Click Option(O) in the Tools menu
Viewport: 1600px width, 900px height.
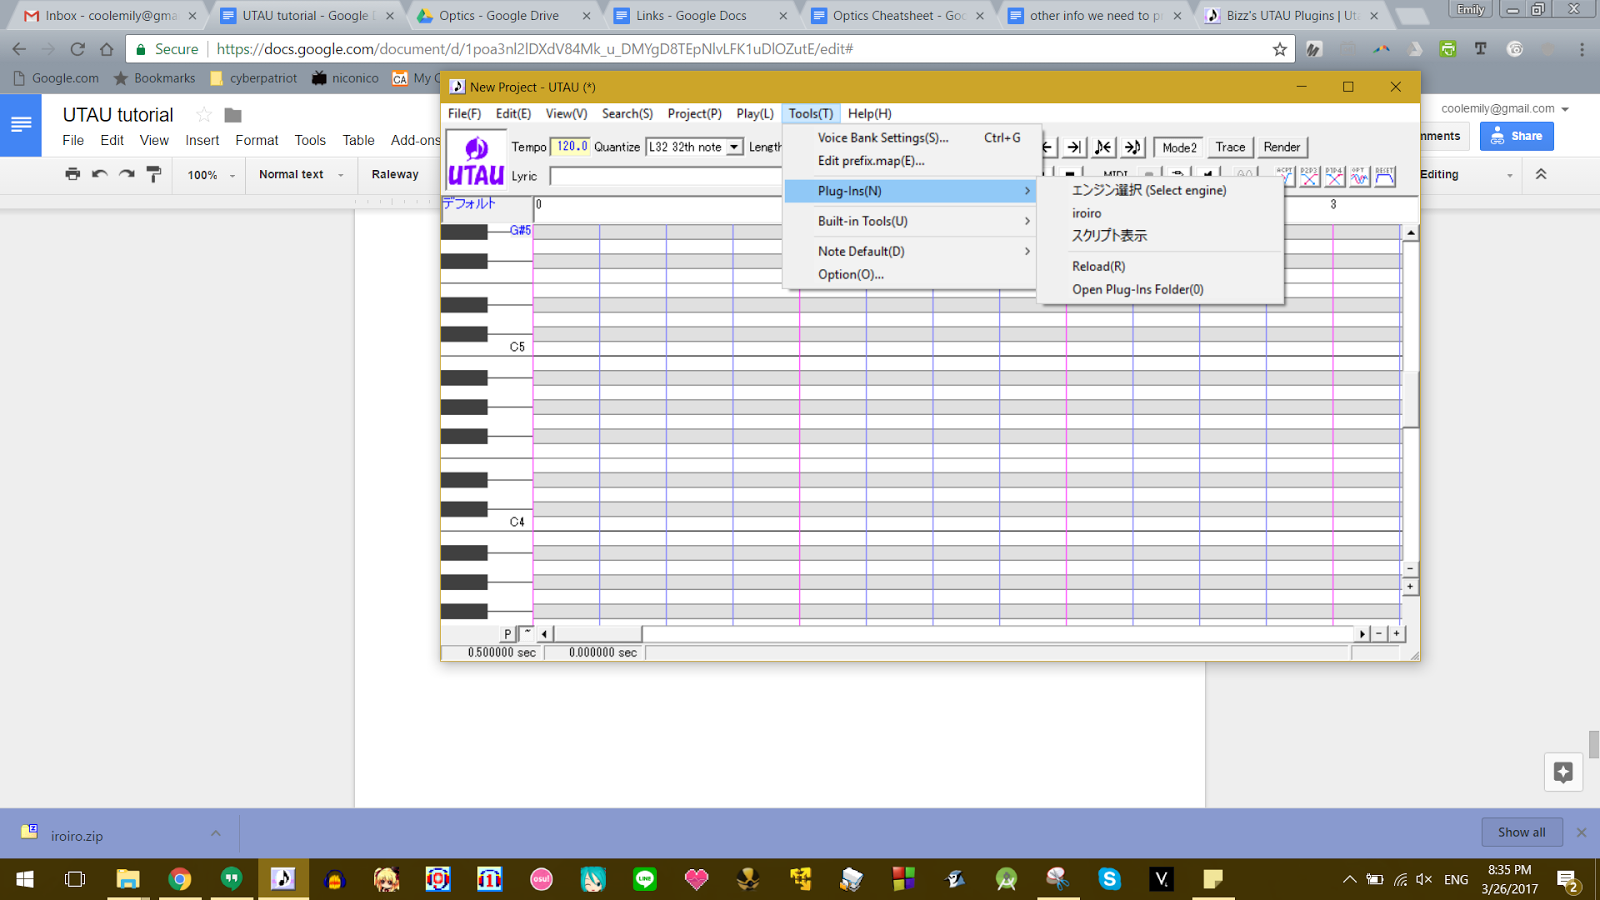pos(909,274)
